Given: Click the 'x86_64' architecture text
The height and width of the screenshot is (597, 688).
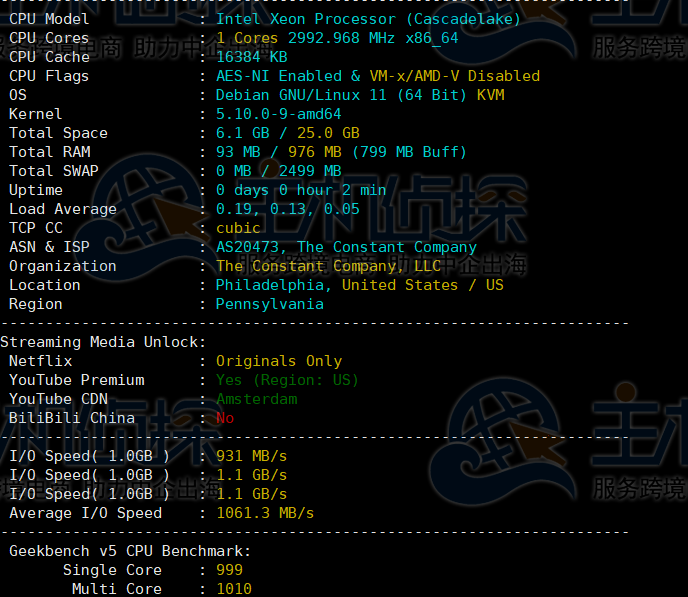Looking at the screenshot, I should pos(432,38).
